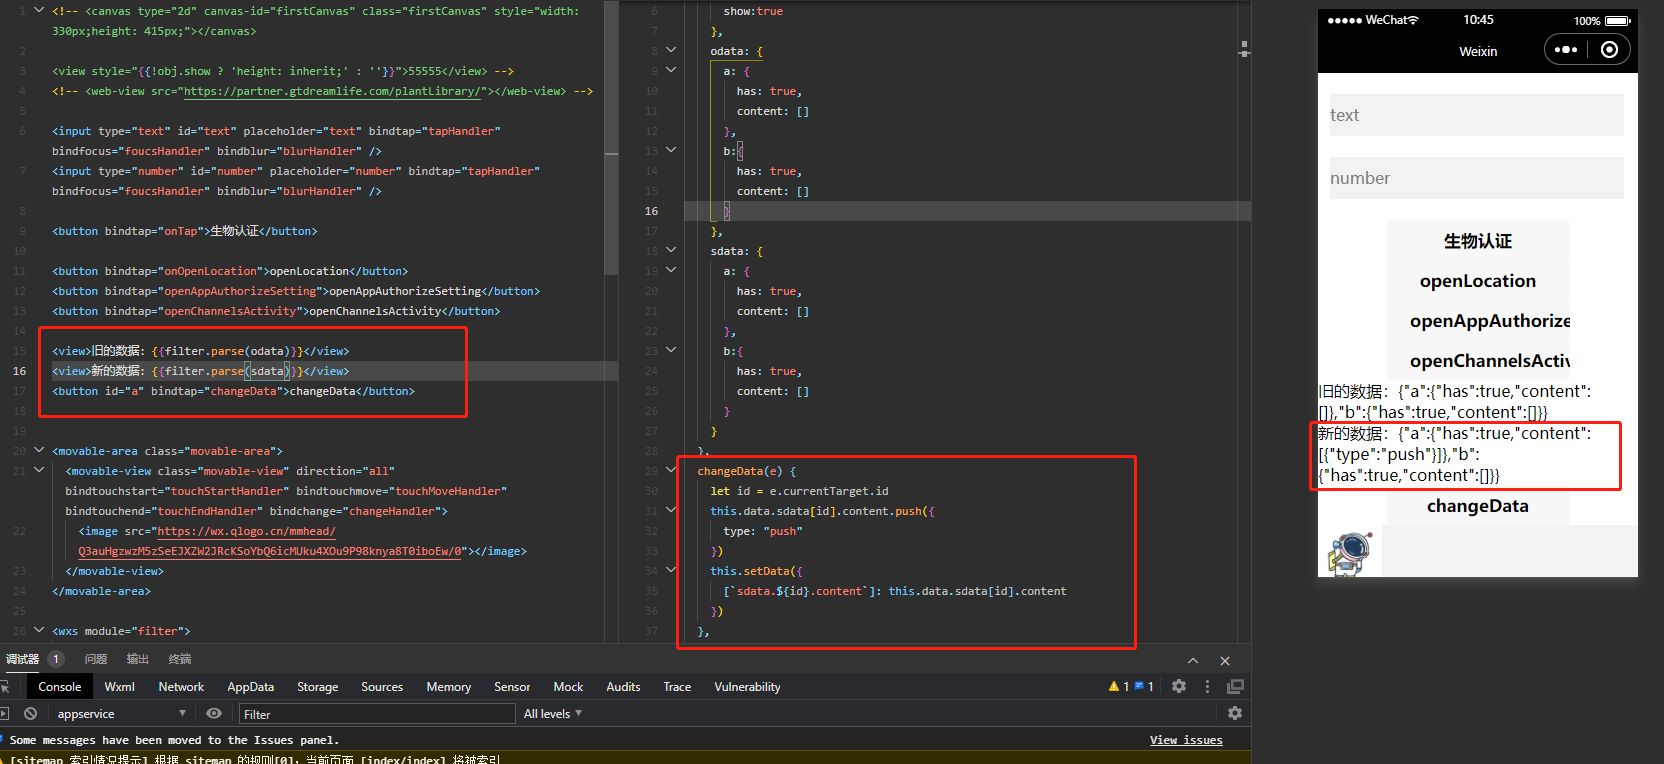Follow the View issues link
The image size is (1664, 764).
coord(1186,740)
